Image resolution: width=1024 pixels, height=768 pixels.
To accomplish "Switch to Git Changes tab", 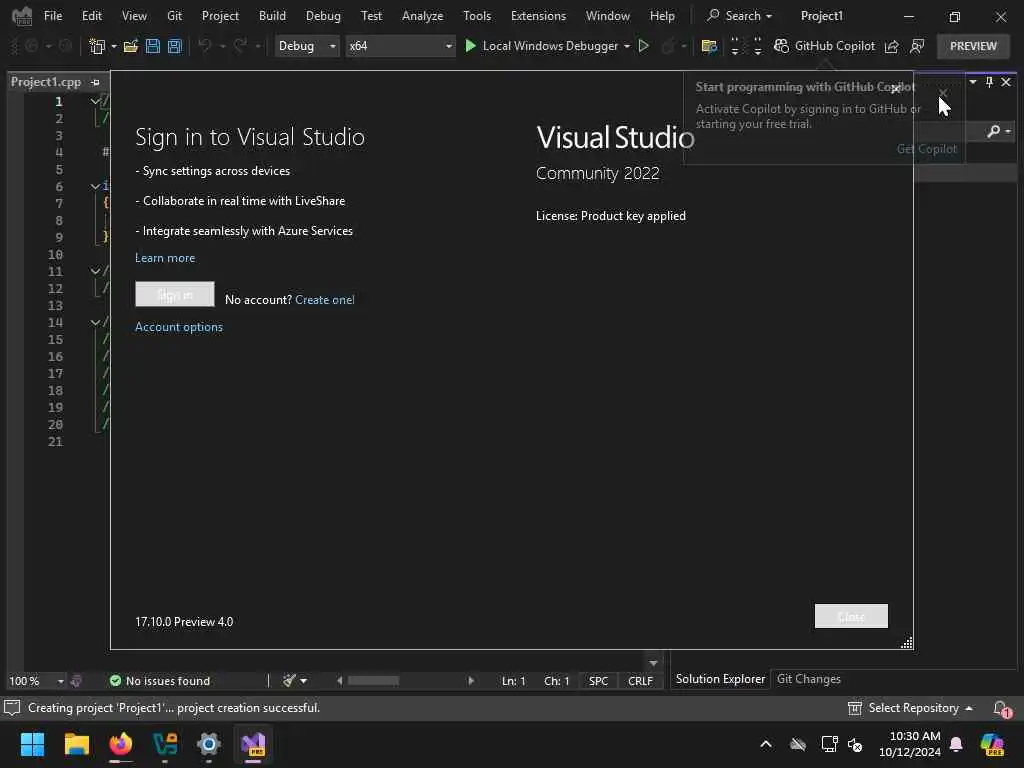I will (808, 679).
